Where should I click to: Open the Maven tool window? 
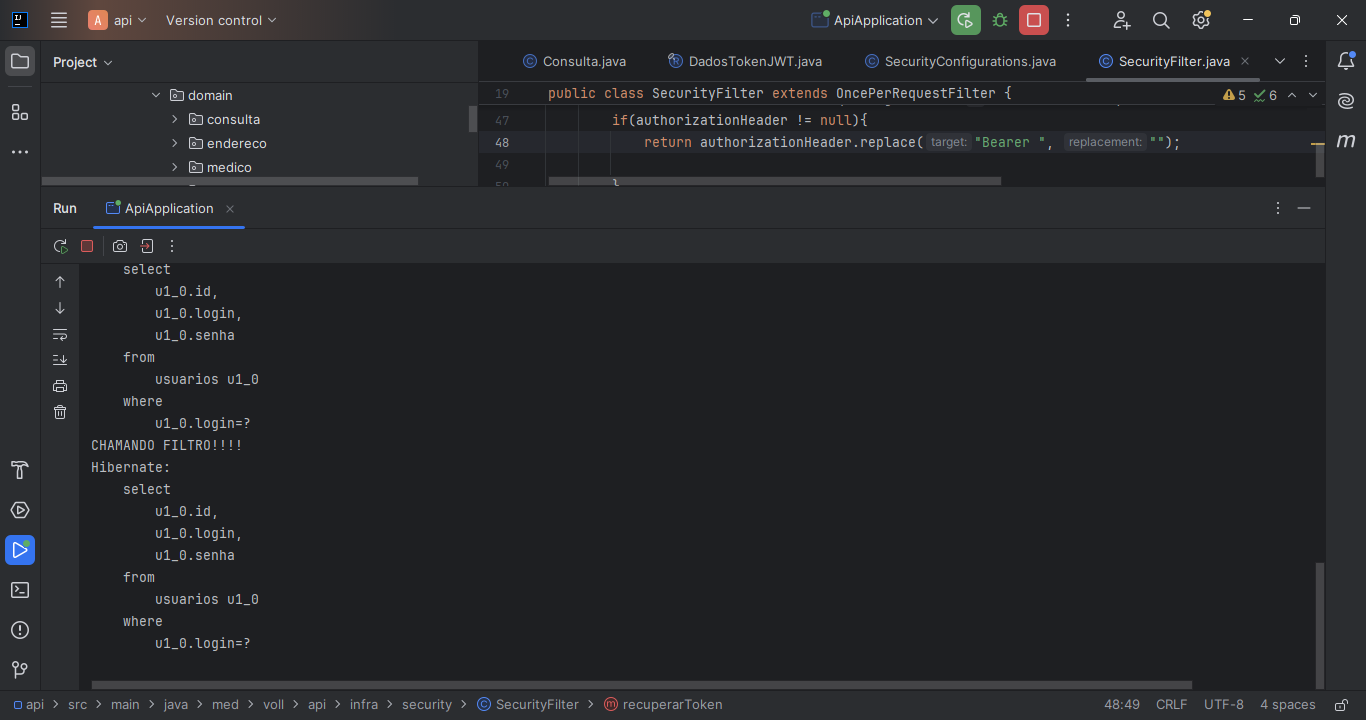click(1346, 140)
